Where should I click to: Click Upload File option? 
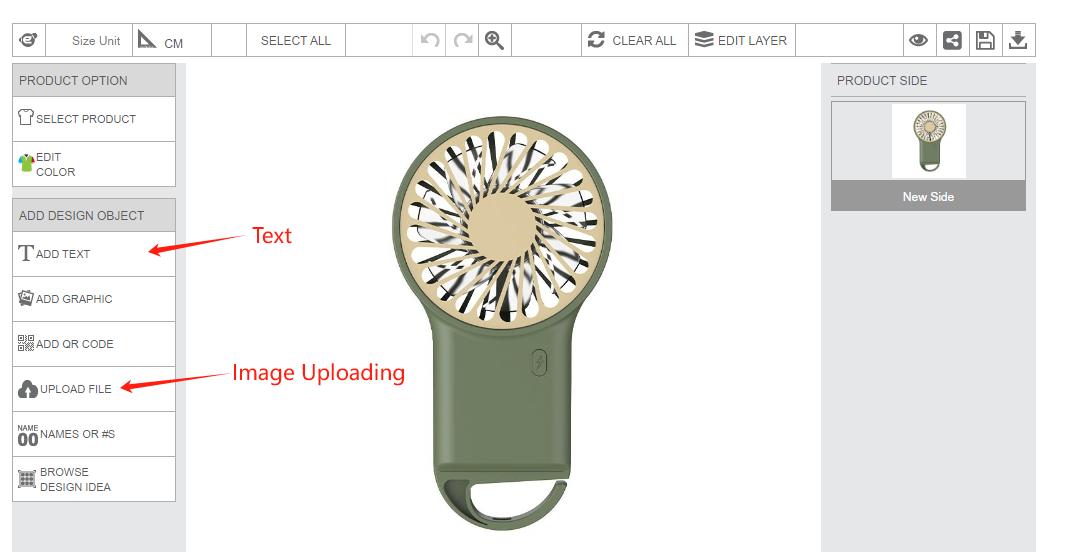(94, 389)
